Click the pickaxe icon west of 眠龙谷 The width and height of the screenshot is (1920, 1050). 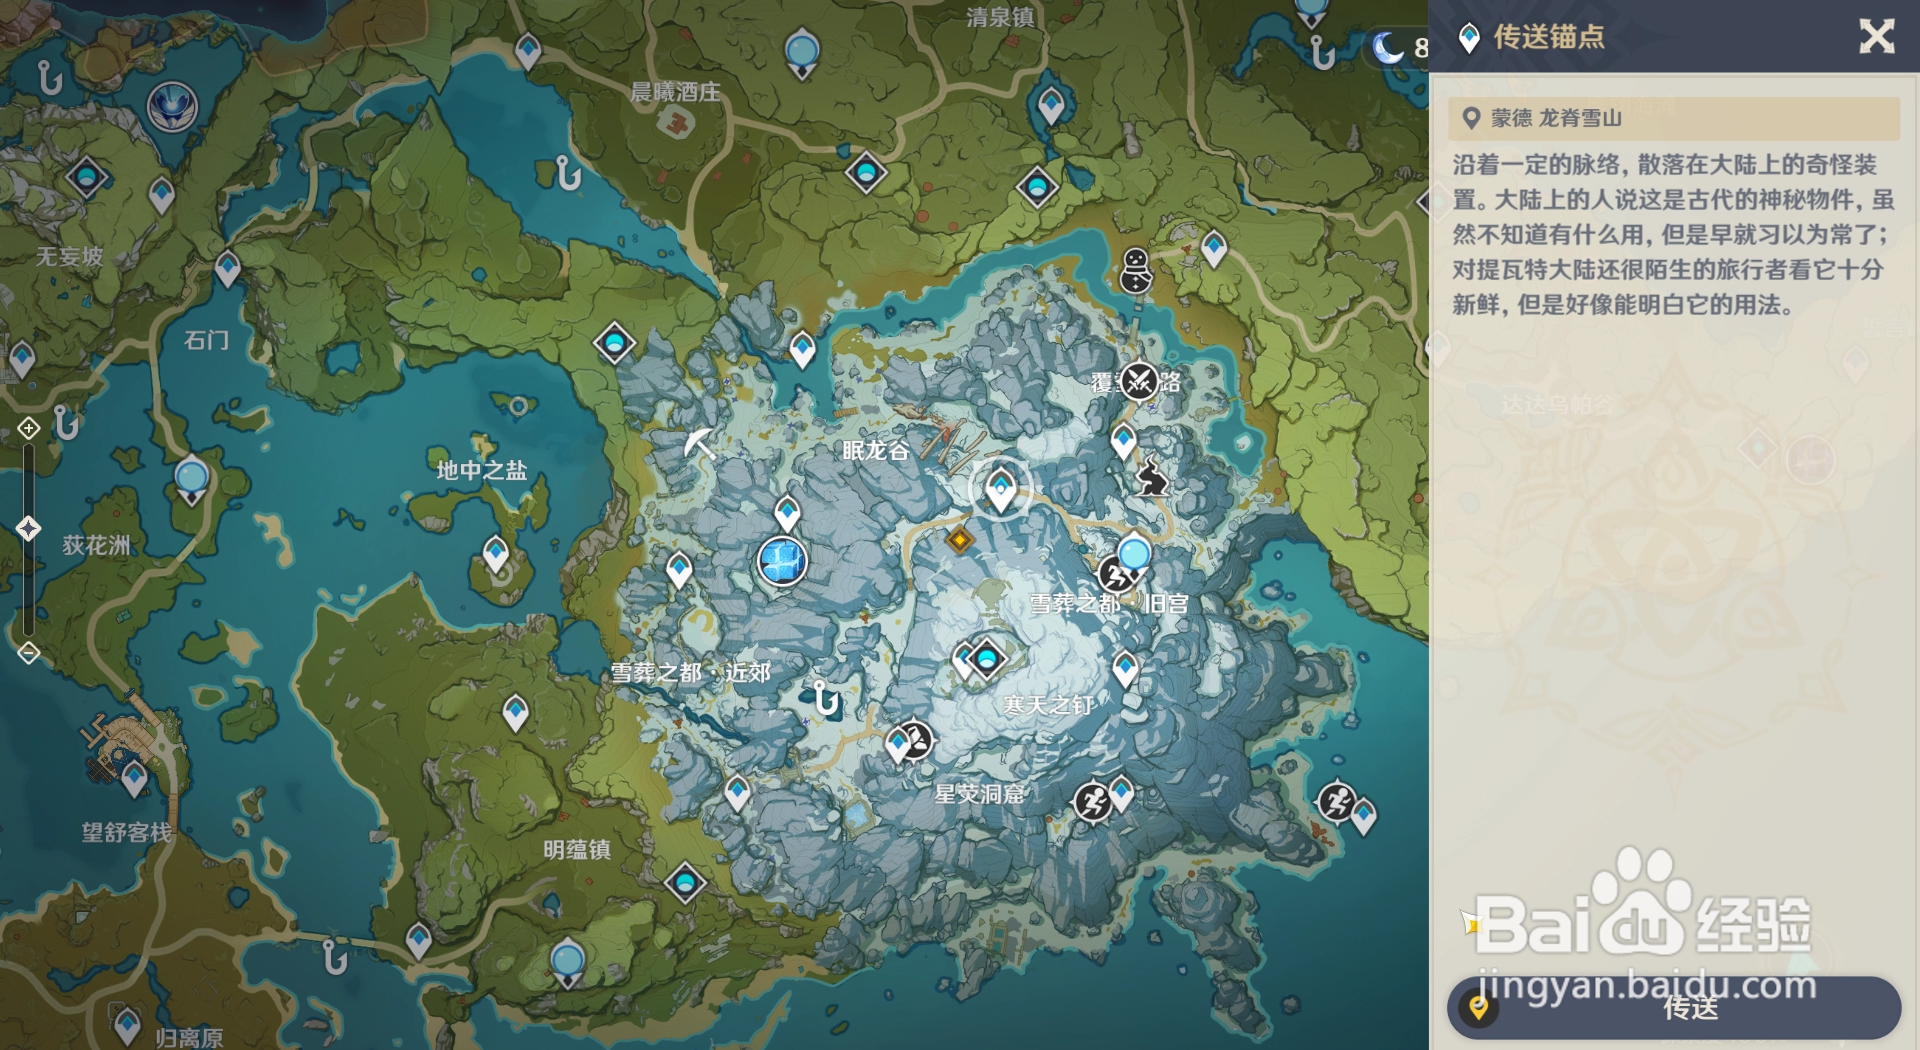coord(699,443)
